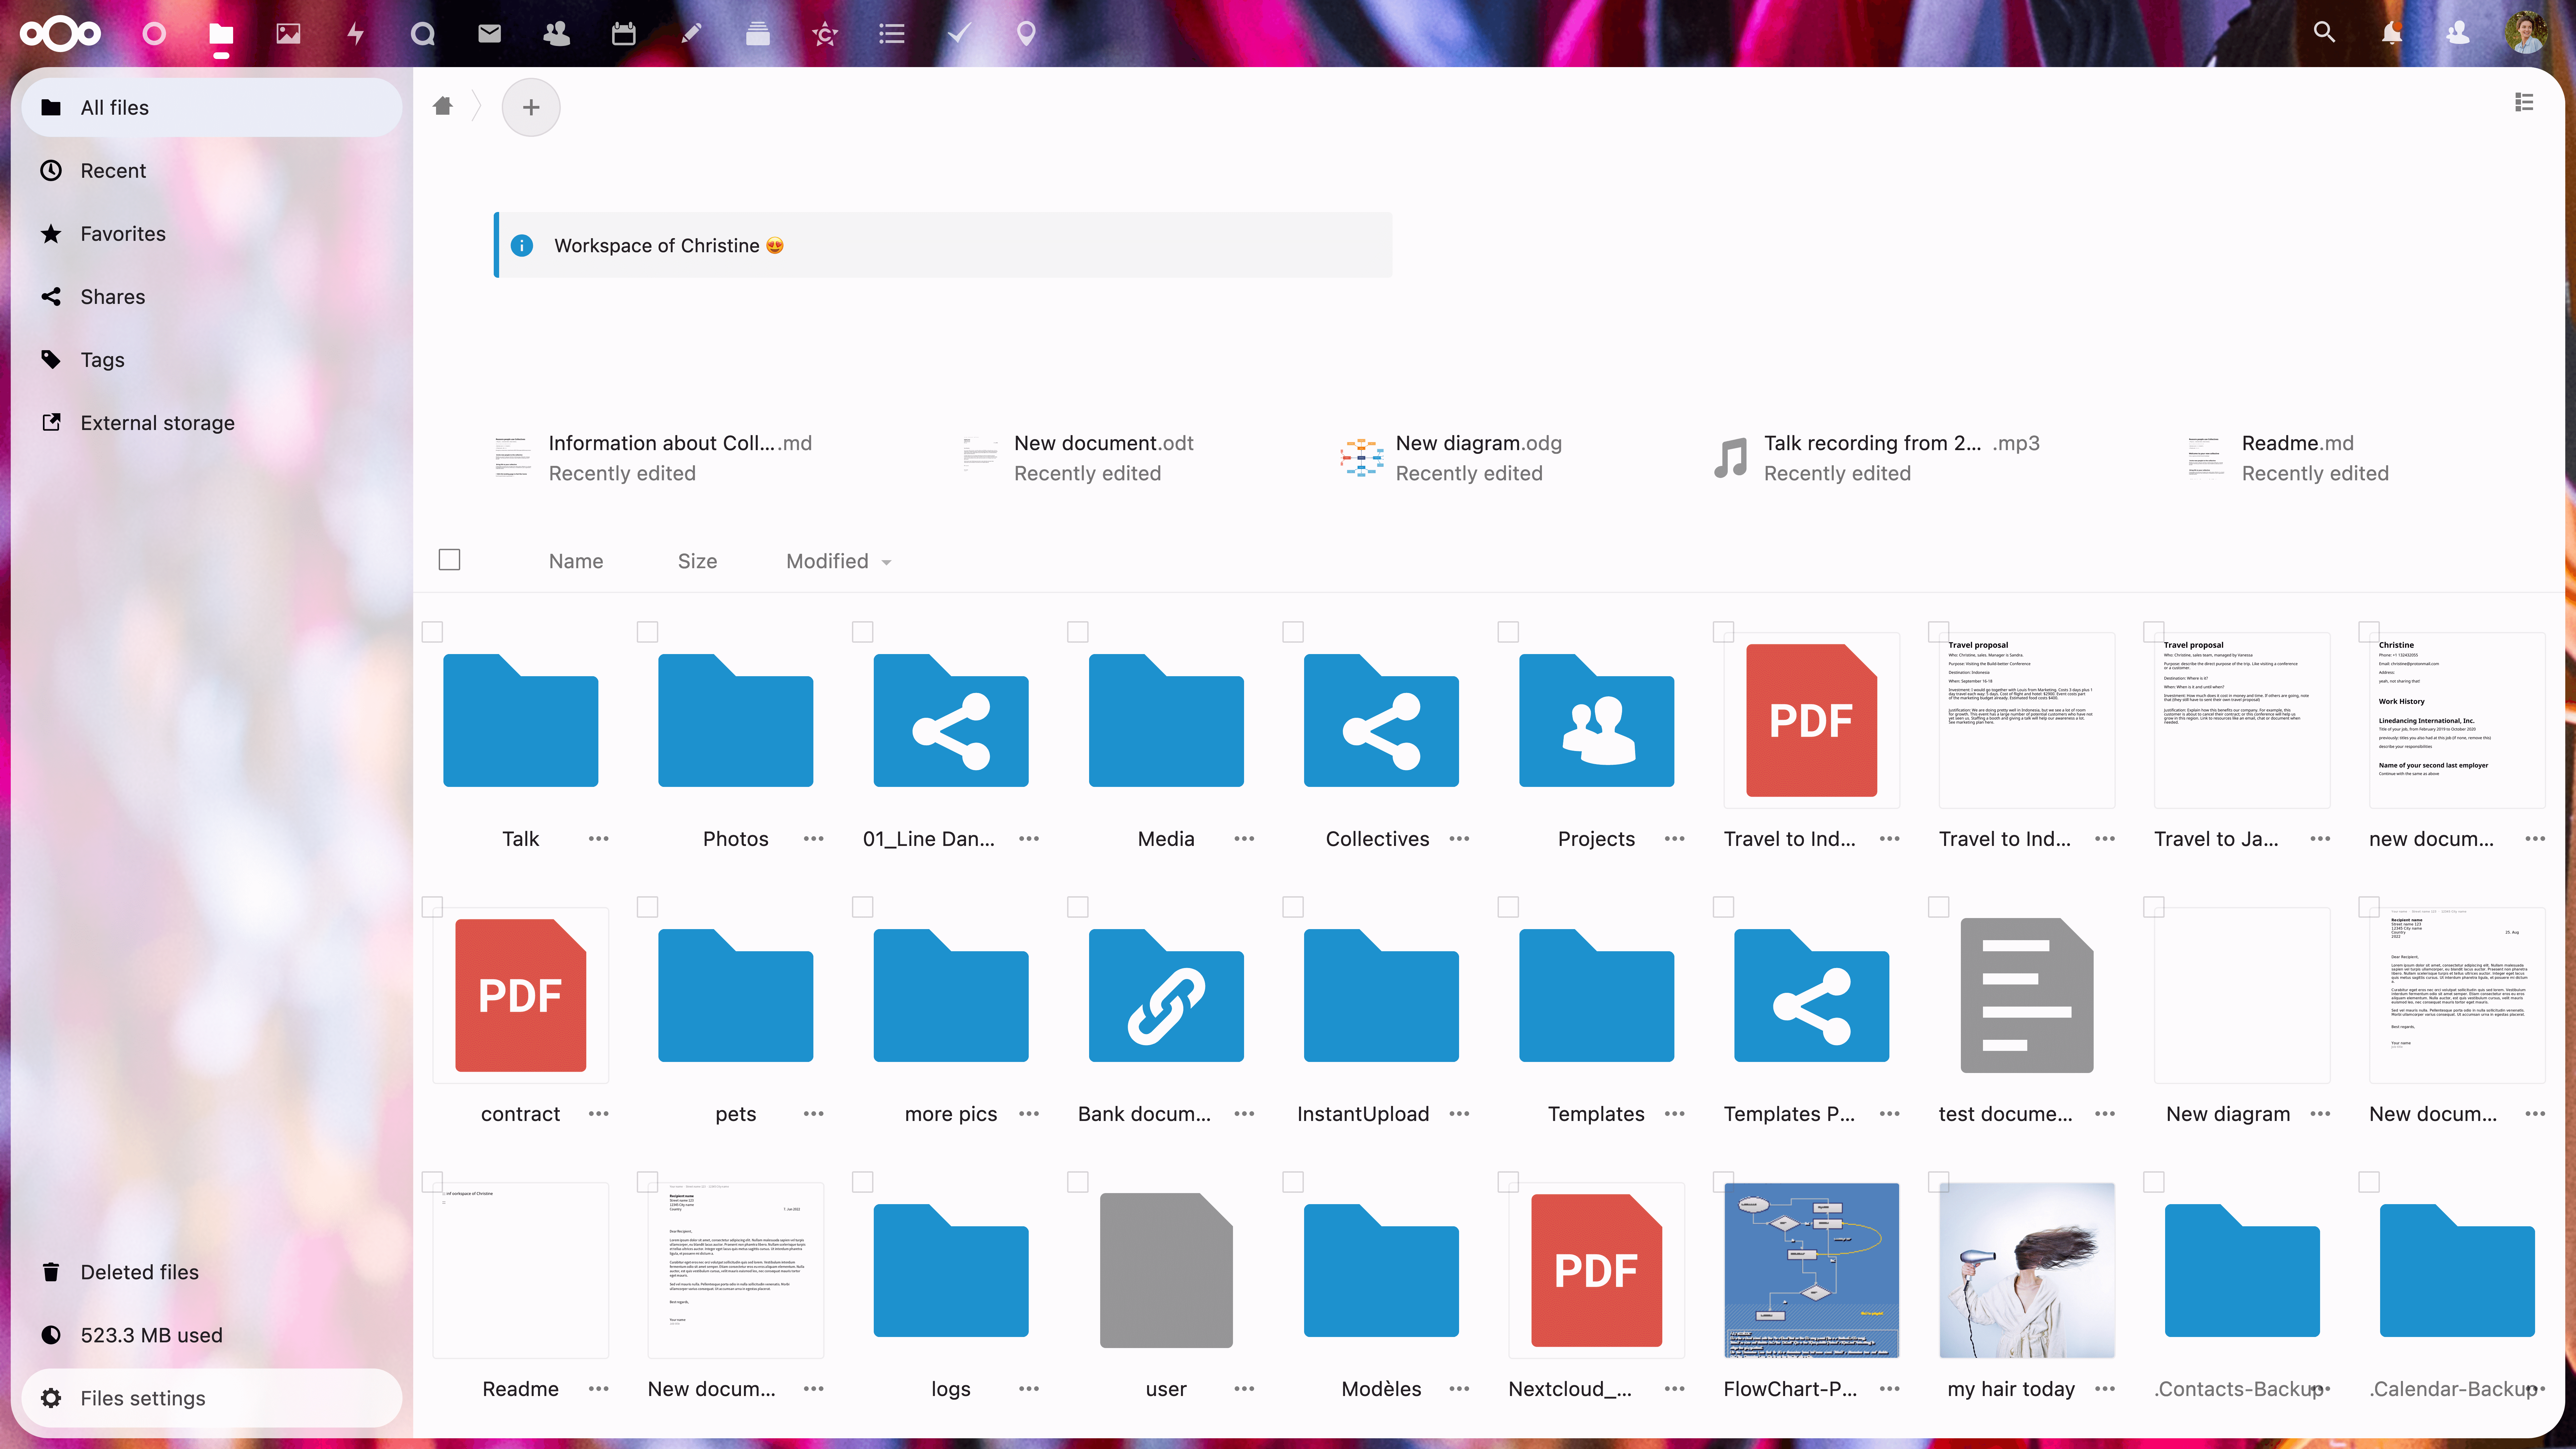
Task: Click the 523.3 MB used quota
Action: tap(212, 1335)
